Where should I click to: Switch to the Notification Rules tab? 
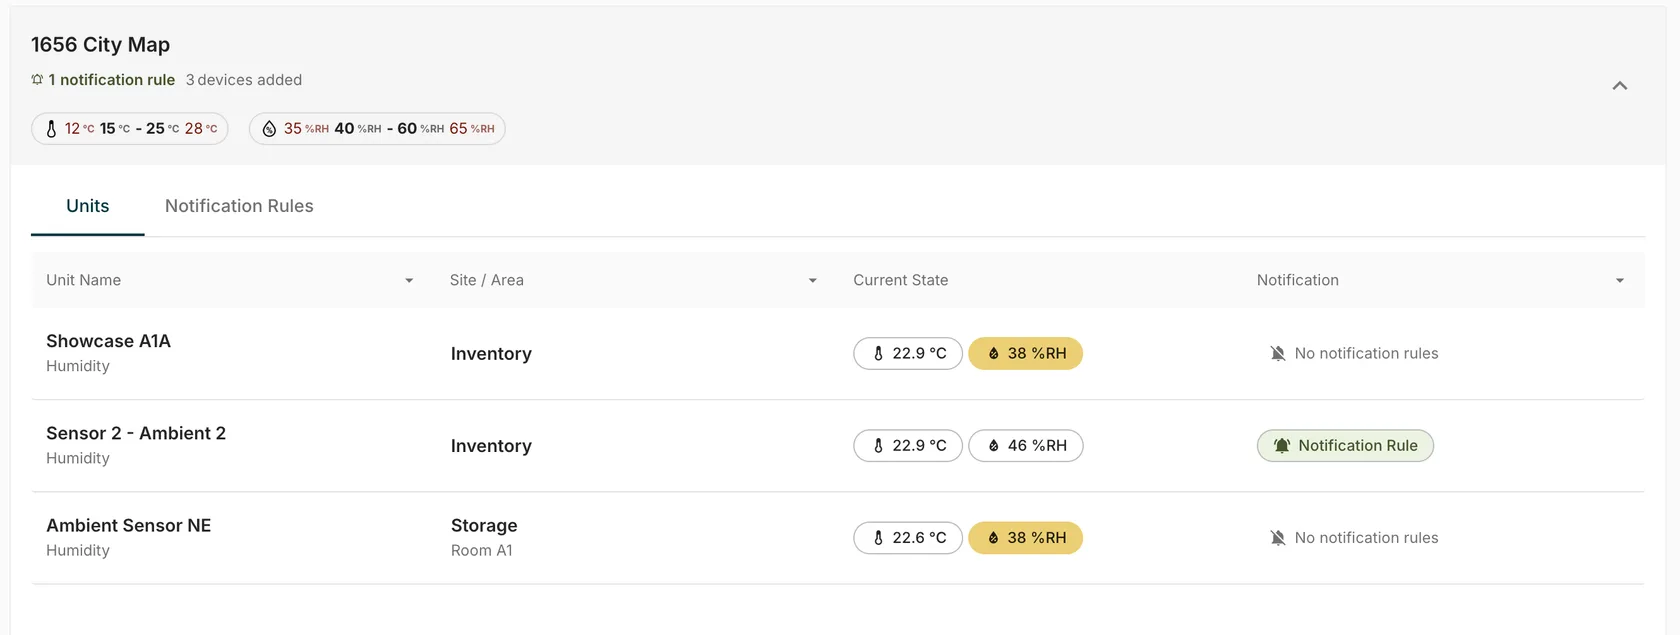[239, 206]
